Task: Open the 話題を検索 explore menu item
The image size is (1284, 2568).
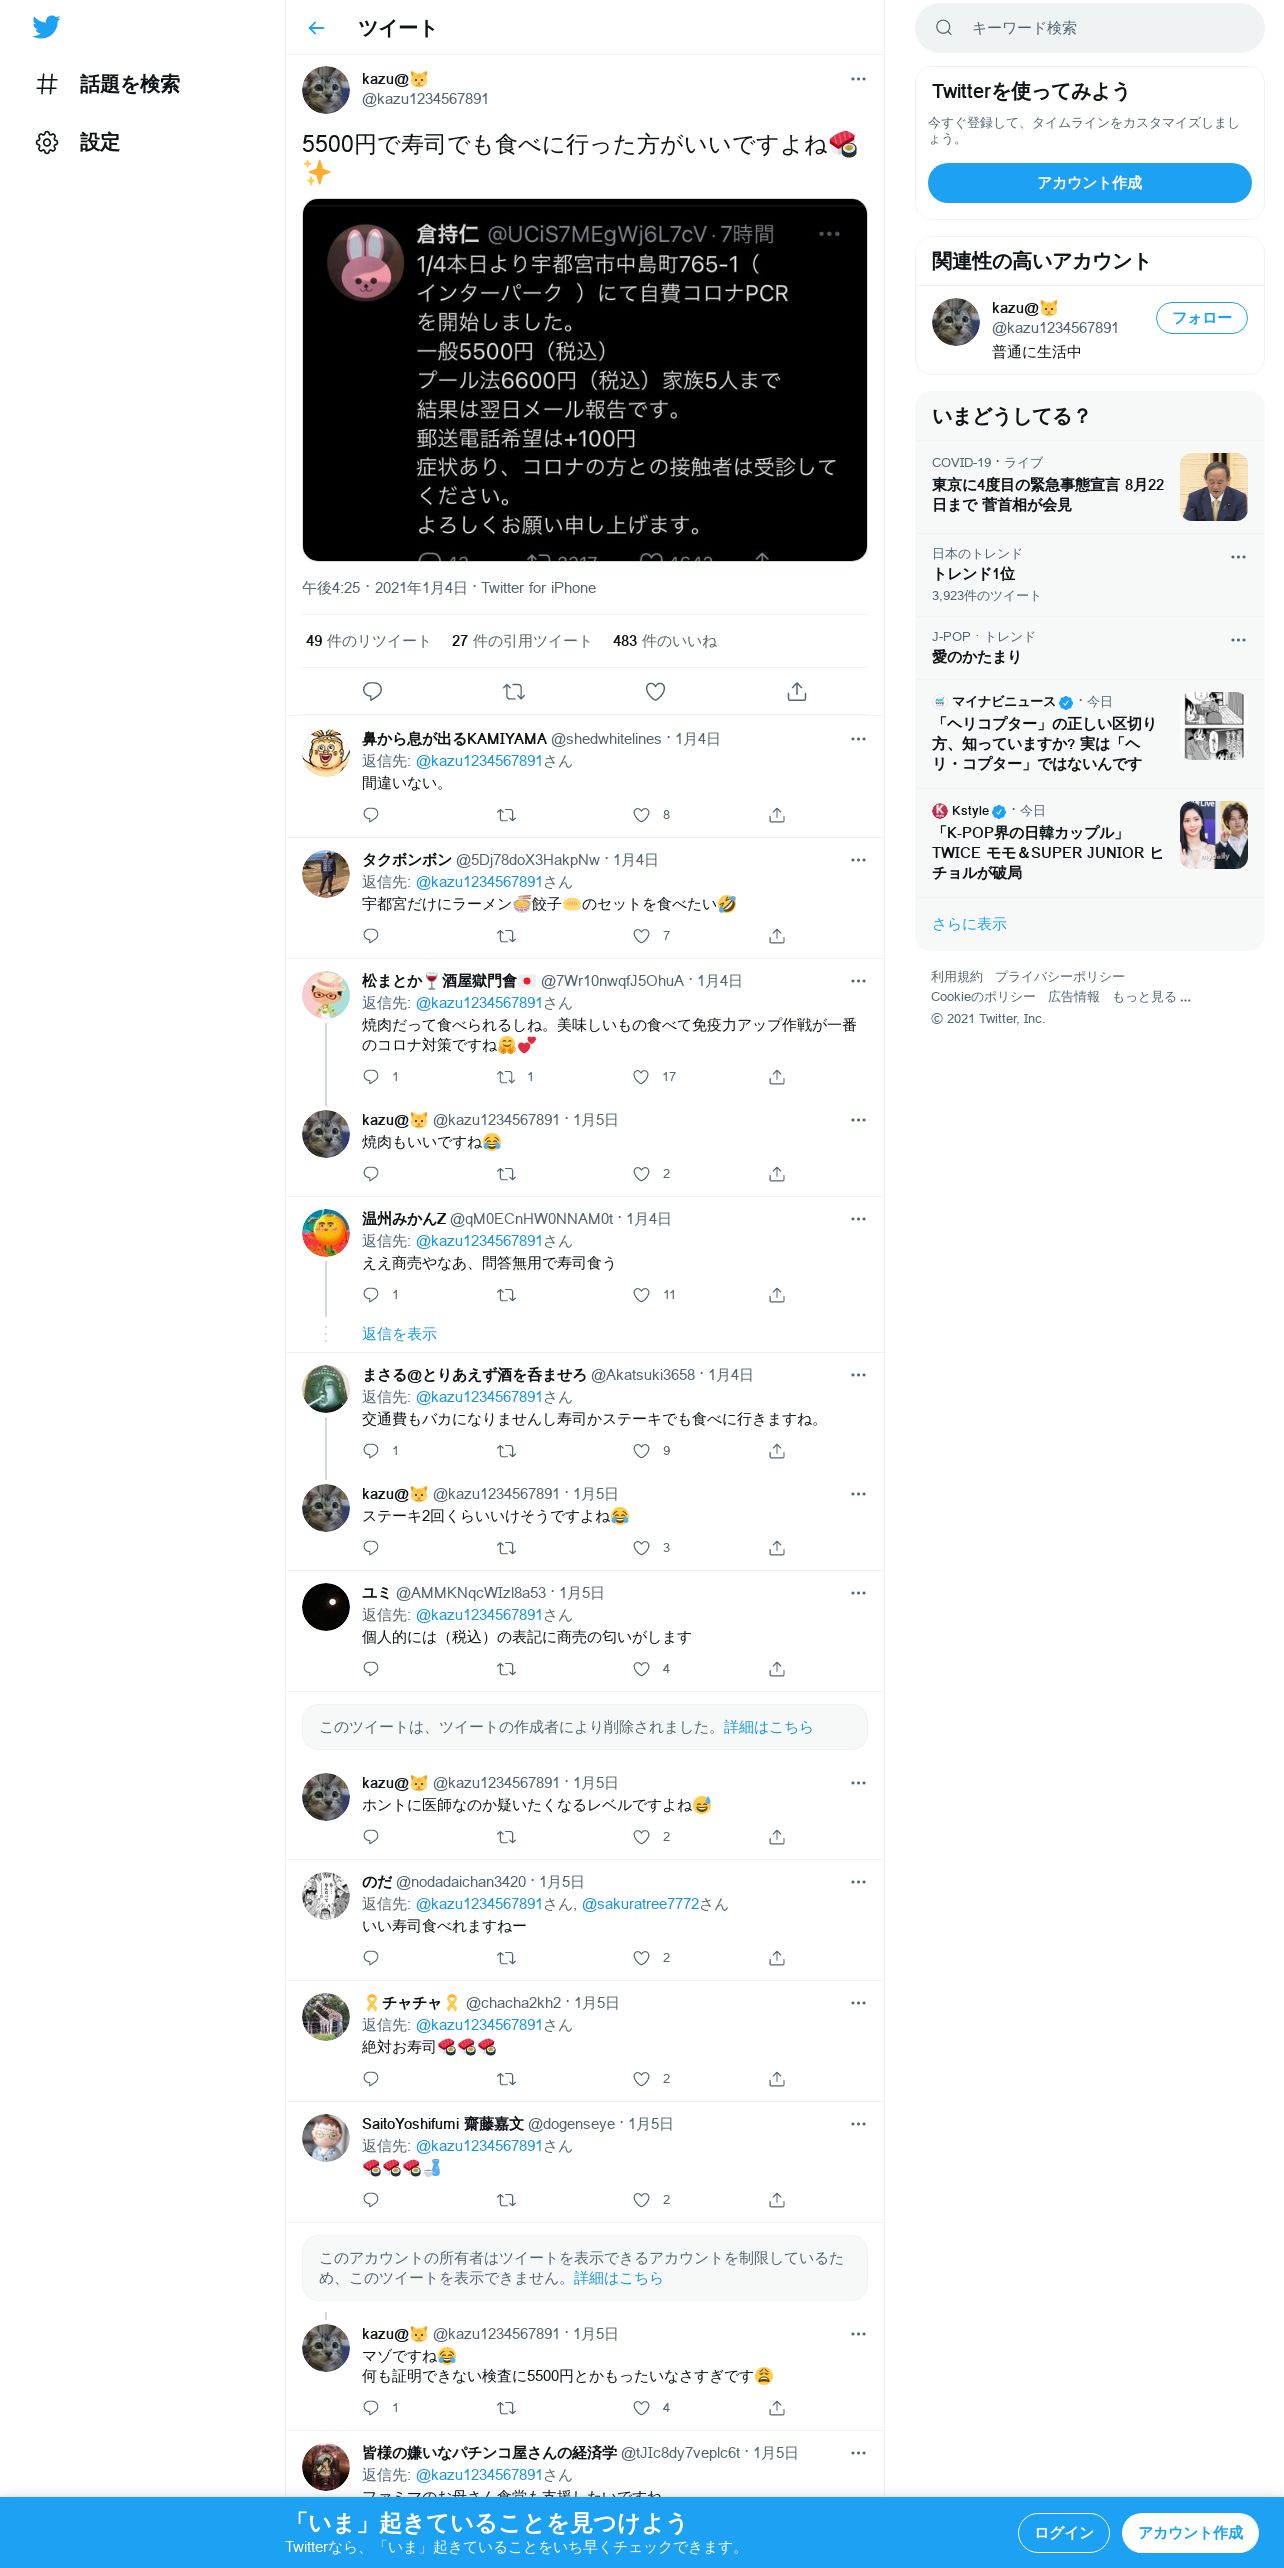Action: pos(108,84)
